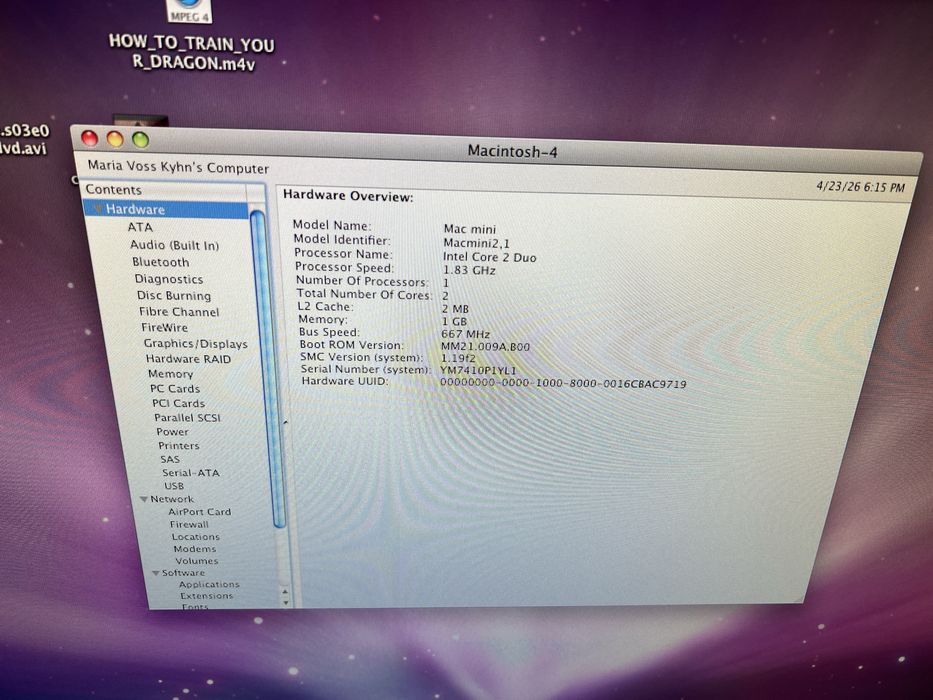
Task: Select Serial-ATA entry
Action: (191, 473)
